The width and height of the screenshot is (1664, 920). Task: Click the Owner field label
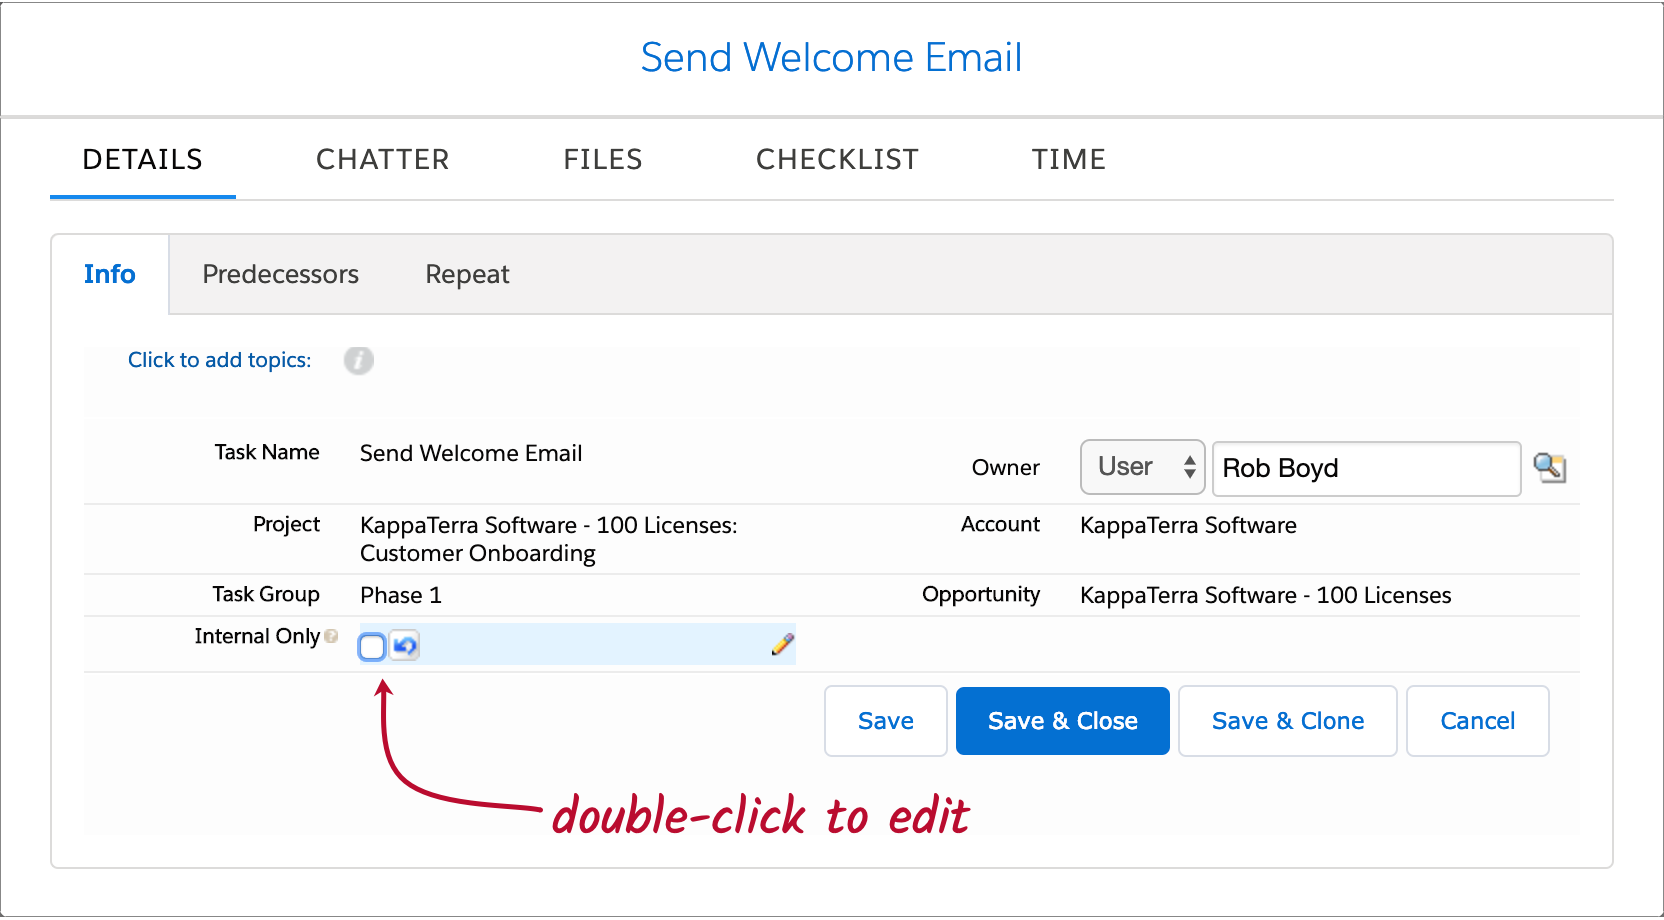point(1006,467)
